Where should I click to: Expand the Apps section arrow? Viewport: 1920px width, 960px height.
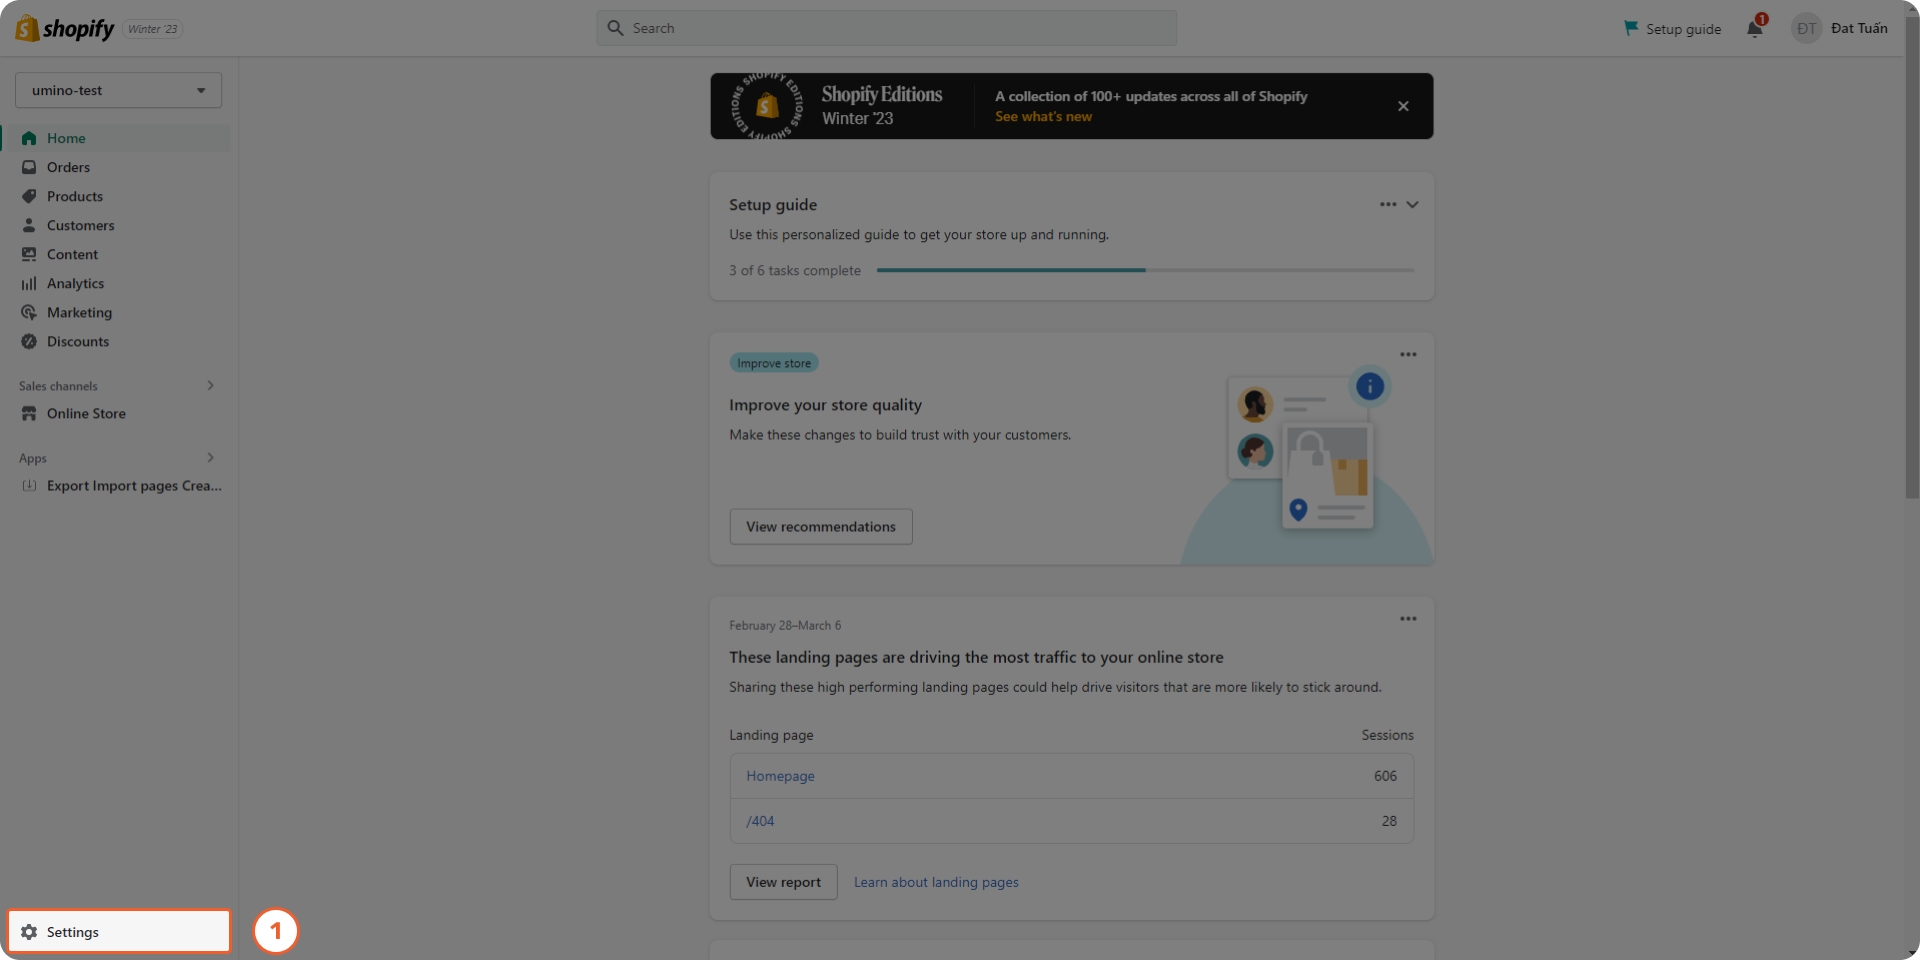210,458
